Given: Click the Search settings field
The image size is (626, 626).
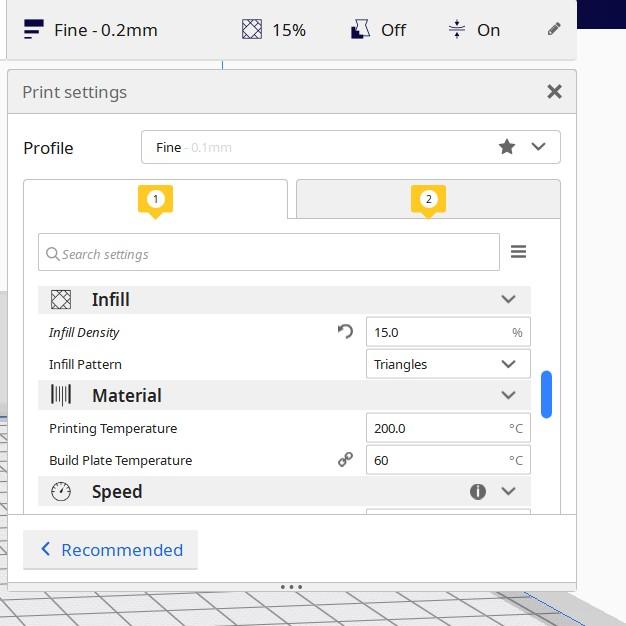Looking at the screenshot, I should (269, 252).
